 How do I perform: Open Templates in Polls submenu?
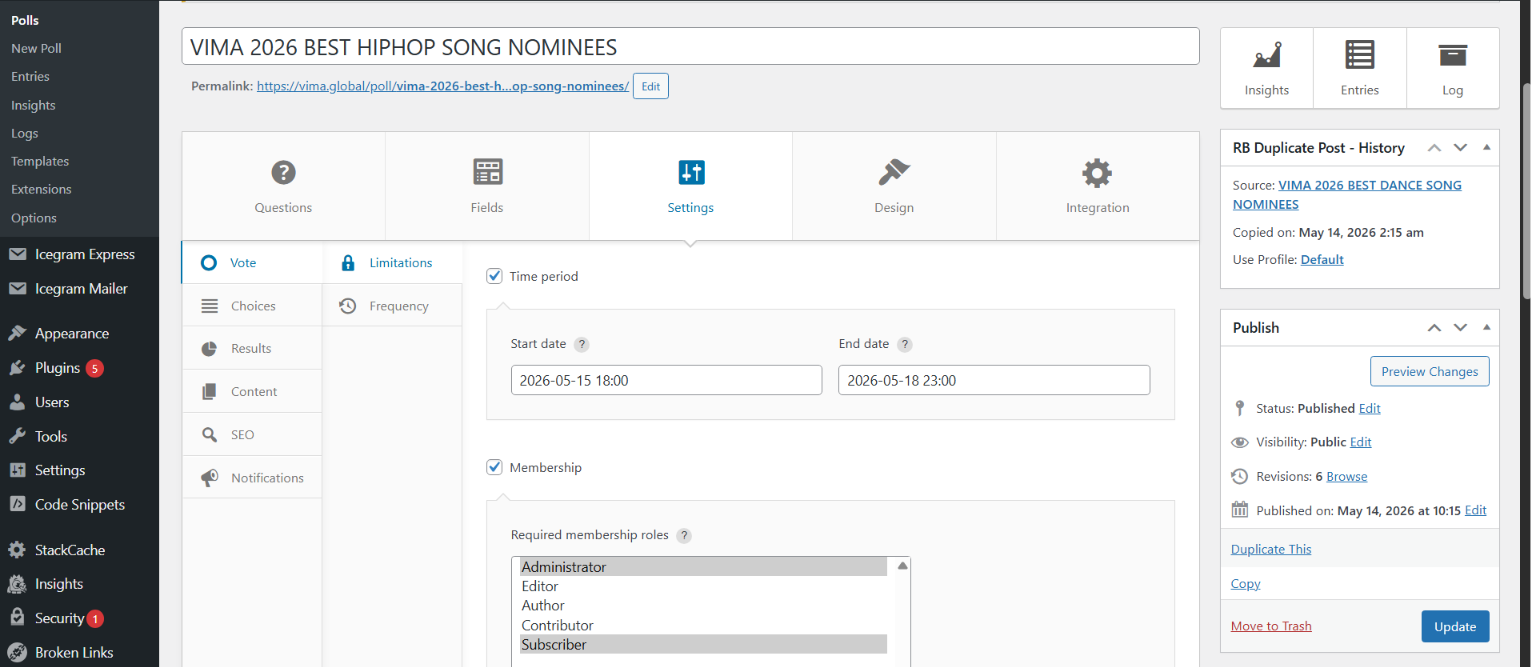40,161
